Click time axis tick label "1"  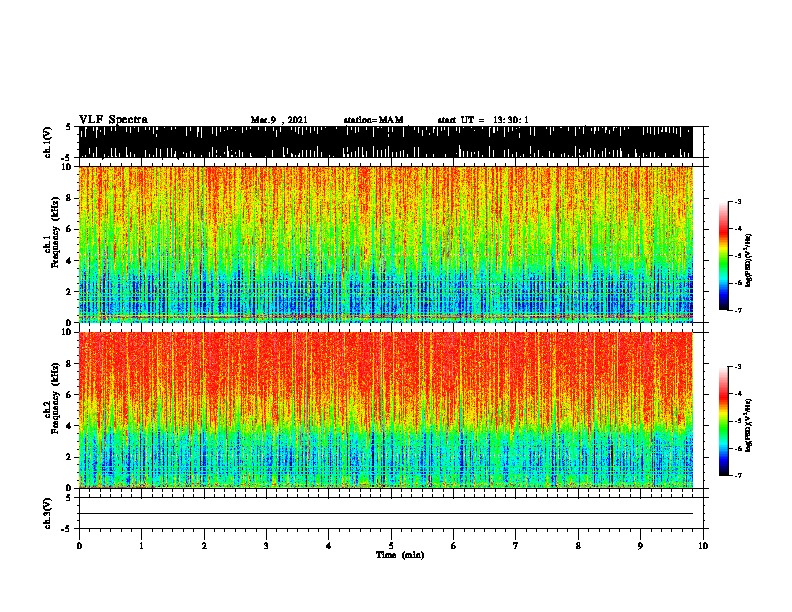tap(141, 546)
